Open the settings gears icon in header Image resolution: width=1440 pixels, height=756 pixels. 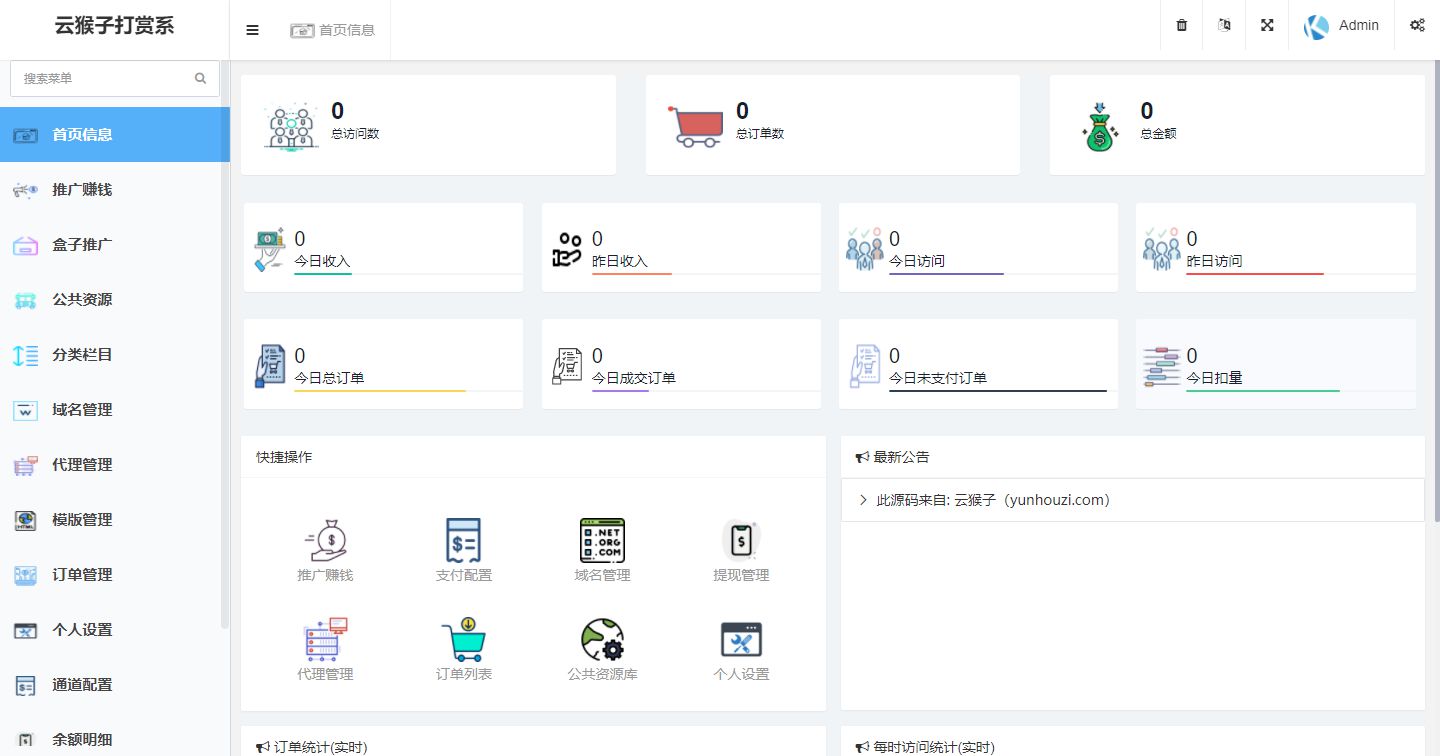tap(1417, 26)
